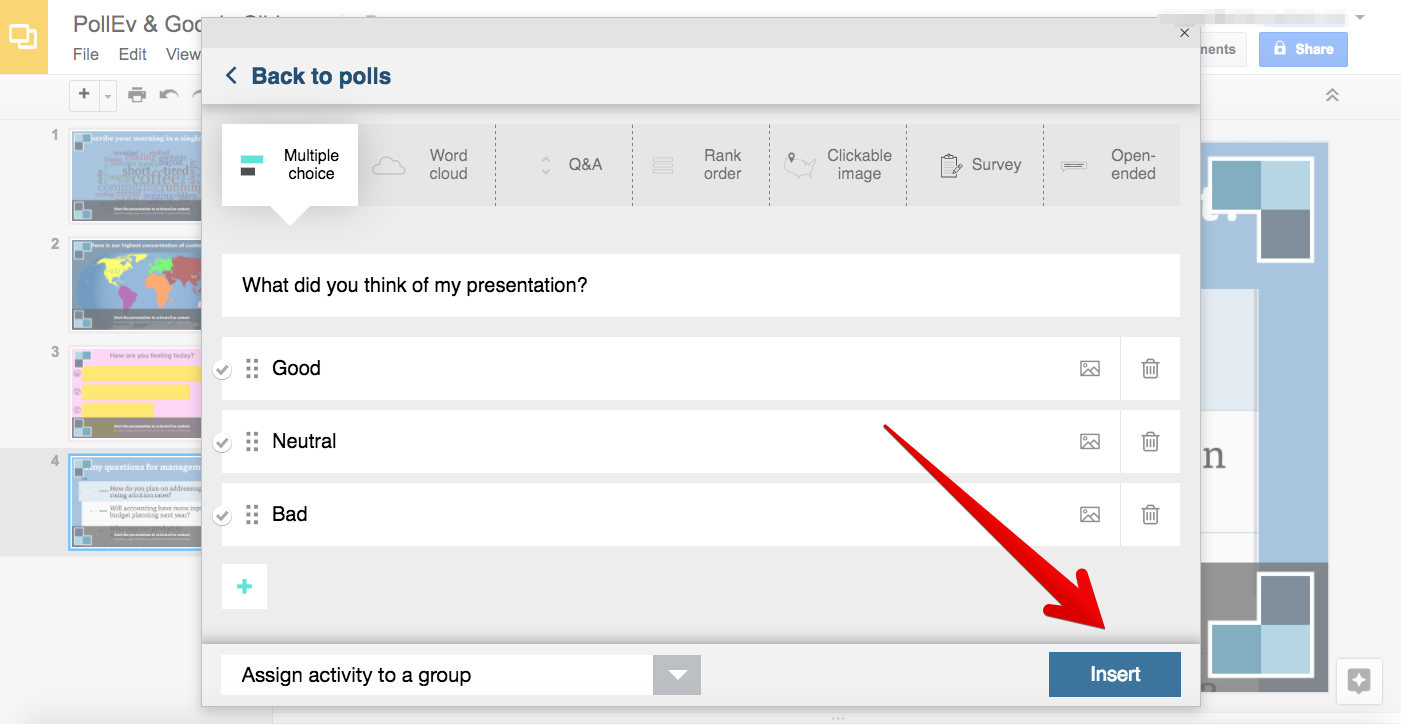Toggle correctness checkmark for Neutral option
The height and width of the screenshot is (724, 1401).
pos(222,441)
